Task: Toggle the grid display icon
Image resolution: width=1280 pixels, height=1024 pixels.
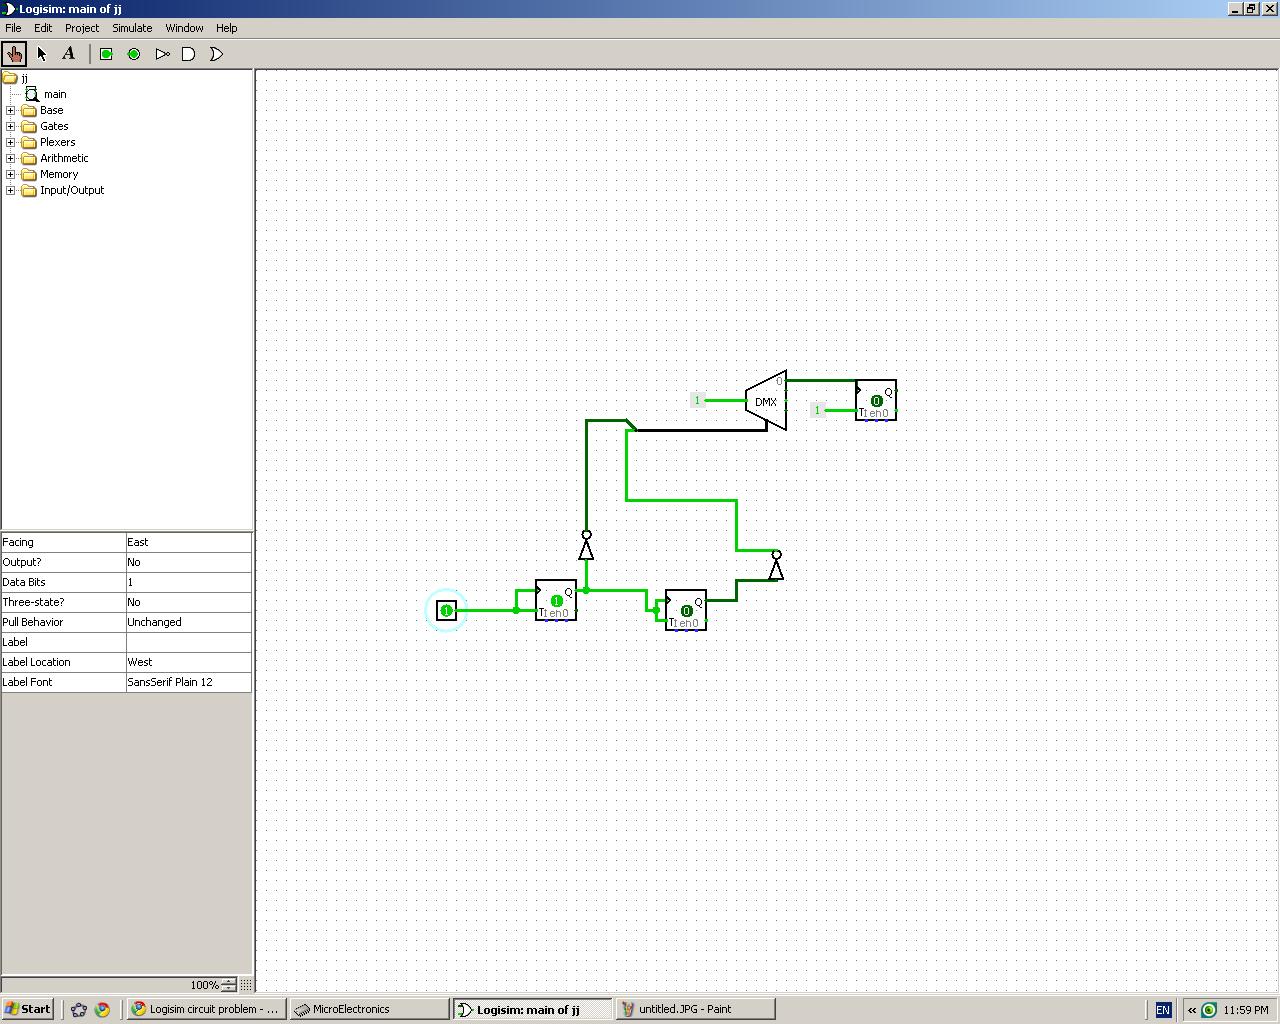Action: click(246, 985)
